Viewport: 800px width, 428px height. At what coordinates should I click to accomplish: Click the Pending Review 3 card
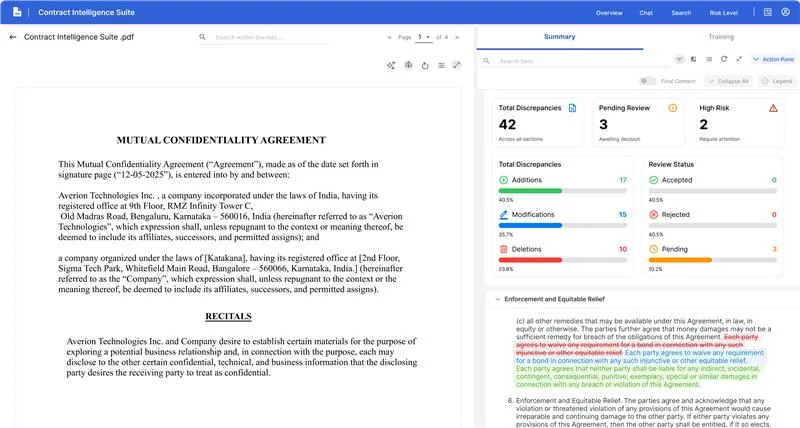pos(638,123)
